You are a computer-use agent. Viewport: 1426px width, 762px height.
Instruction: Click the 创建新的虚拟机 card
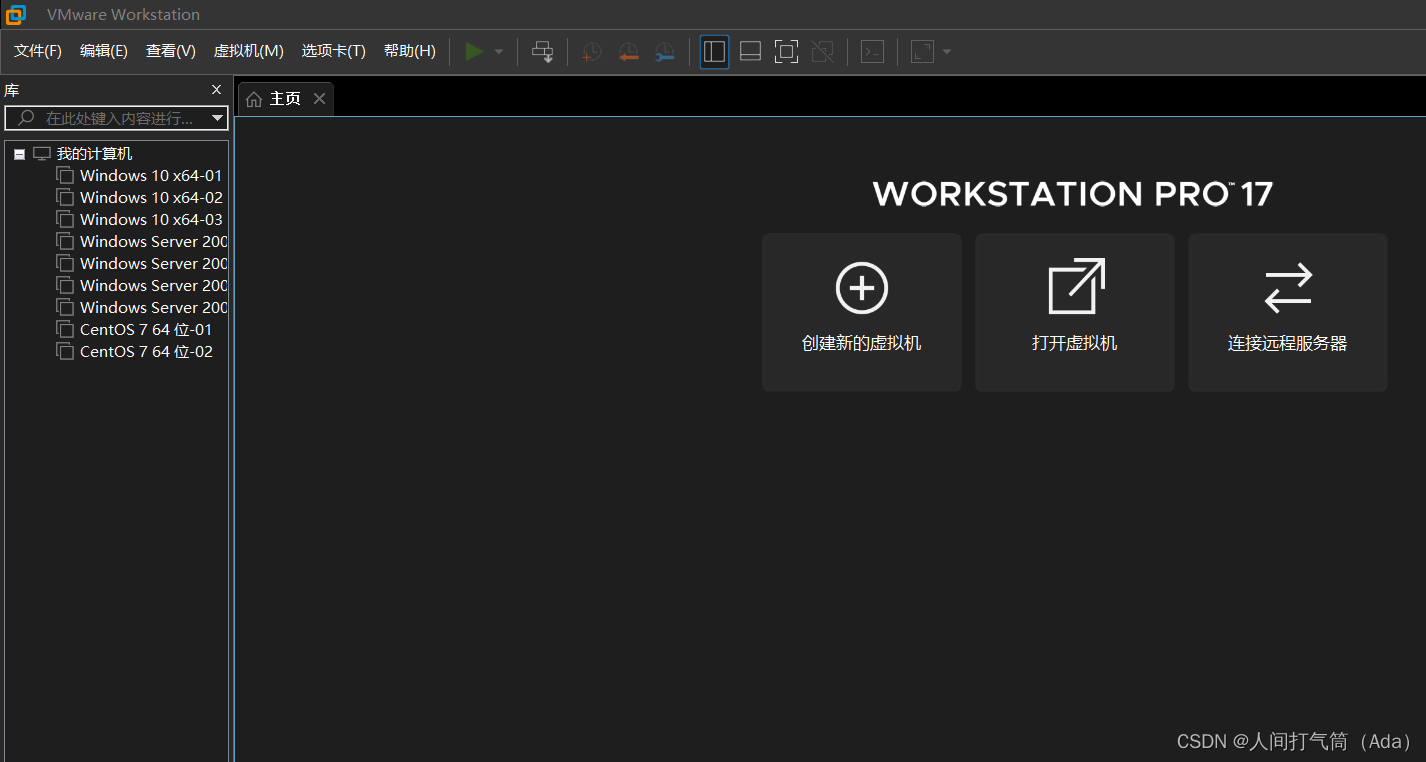[862, 312]
